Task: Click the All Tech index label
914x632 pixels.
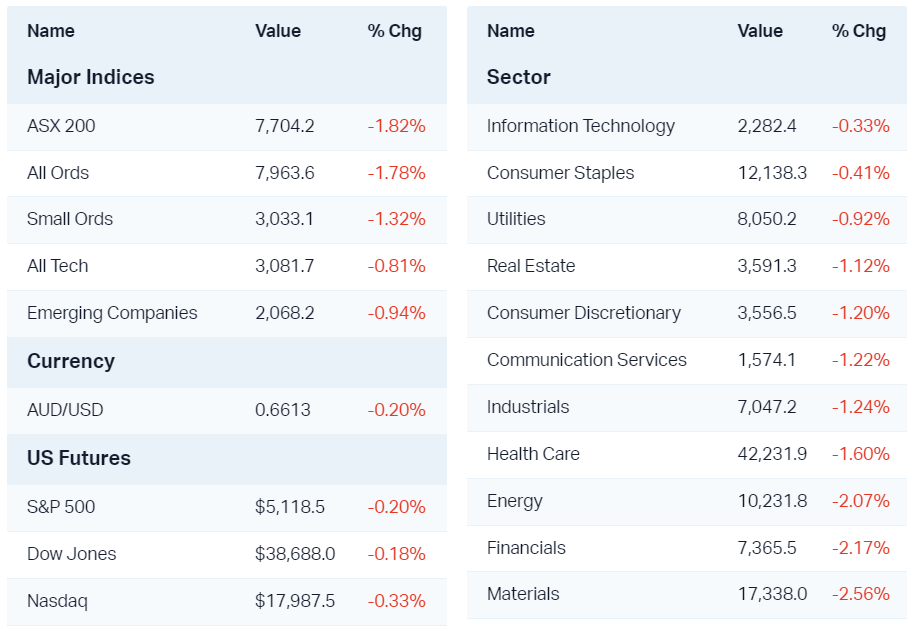Action: 58,266
